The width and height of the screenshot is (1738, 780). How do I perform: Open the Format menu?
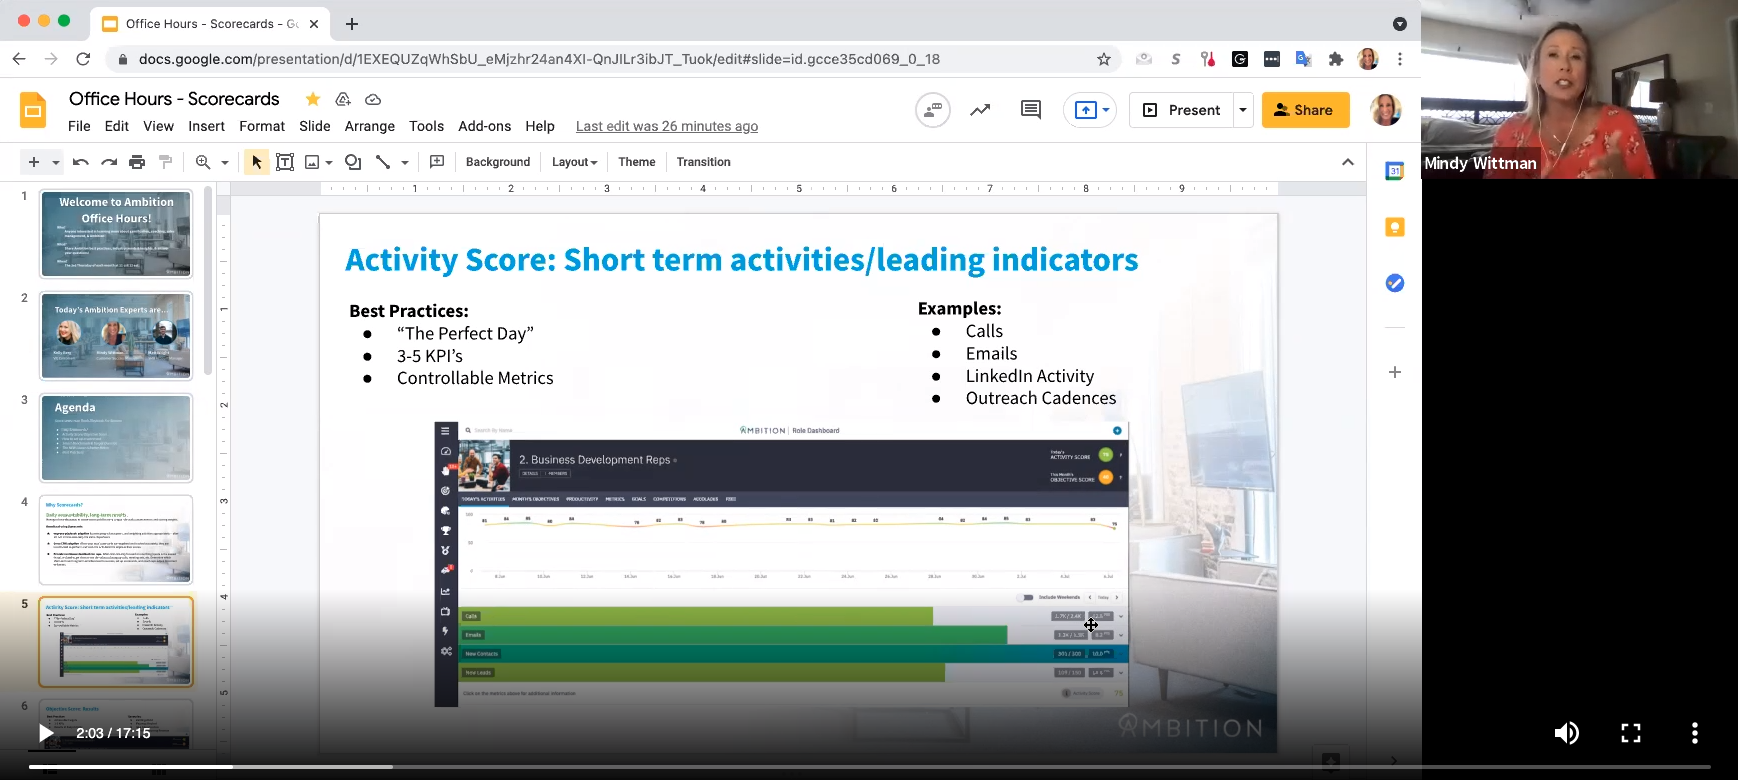tap(262, 126)
